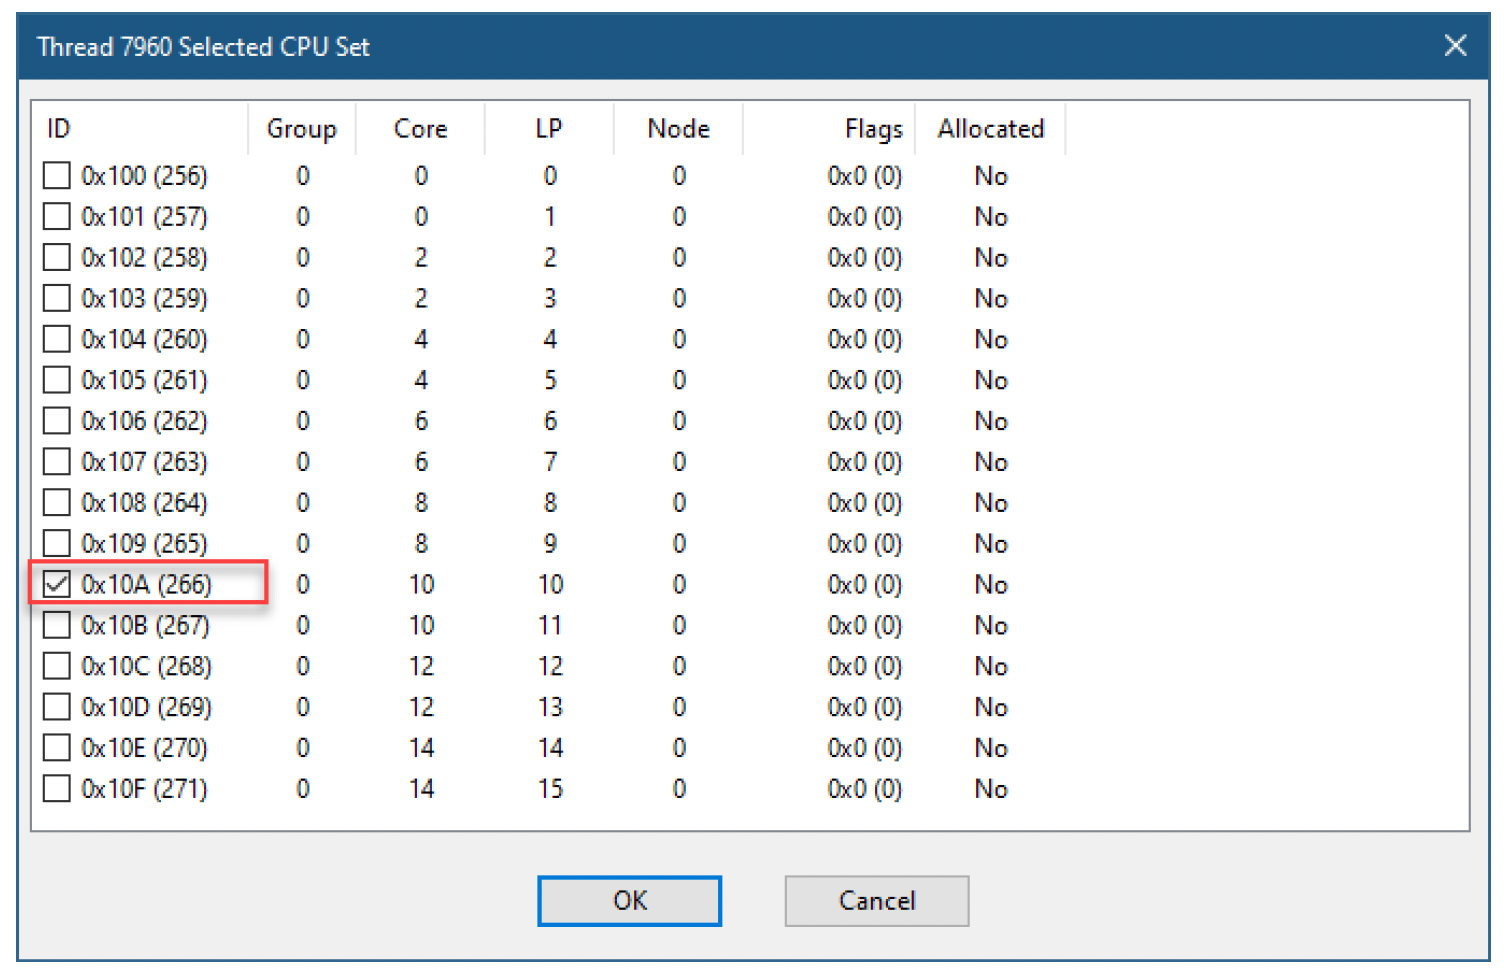
Task: Sort list by the LP column header
Action: tap(549, 129)
